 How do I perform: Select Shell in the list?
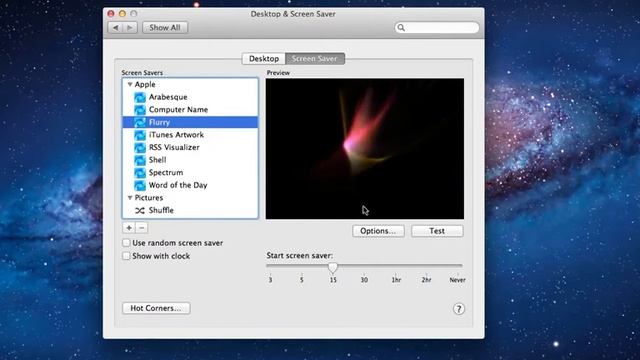pyautogui.click(x=158, y=160)
